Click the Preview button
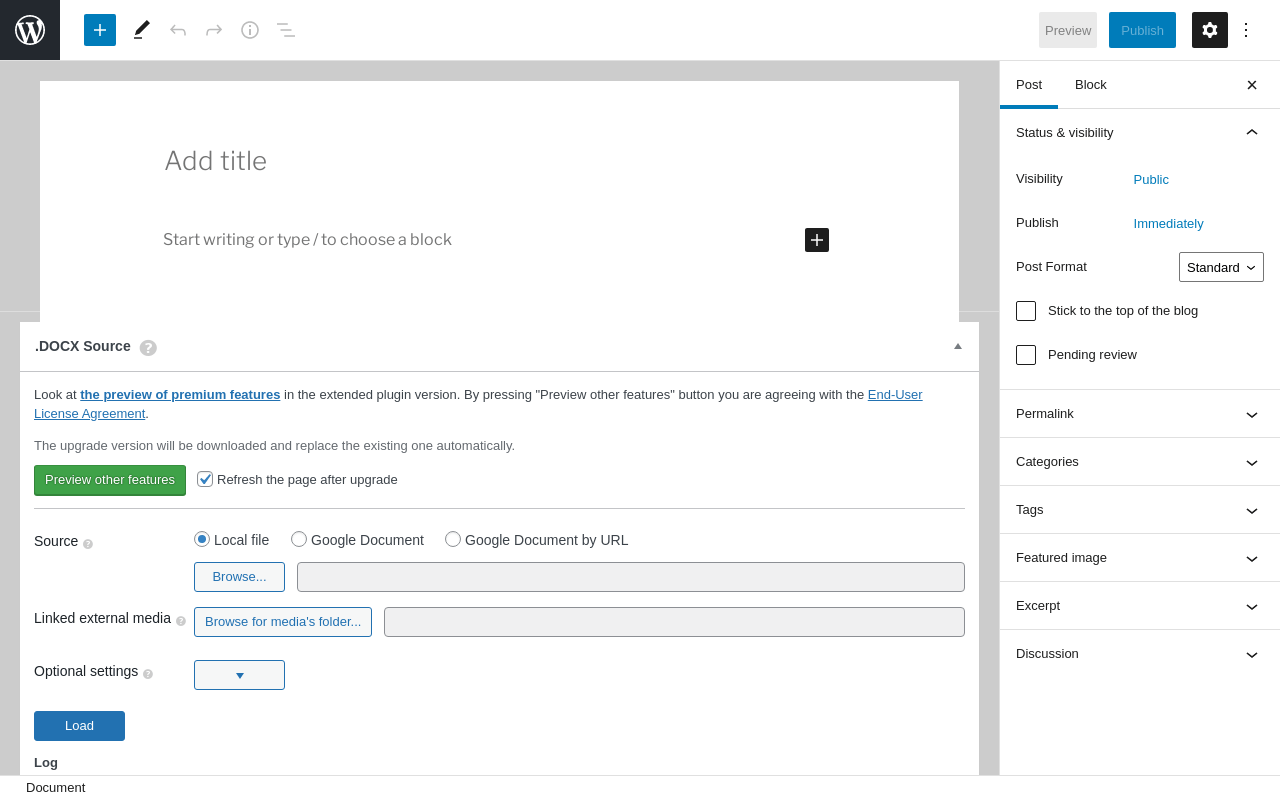The height and width of the screenshot is (800, 1280). pos(1068,30)
